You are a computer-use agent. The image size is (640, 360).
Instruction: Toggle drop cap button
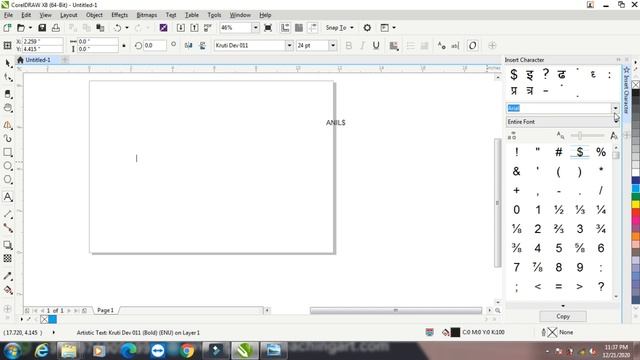424,45
